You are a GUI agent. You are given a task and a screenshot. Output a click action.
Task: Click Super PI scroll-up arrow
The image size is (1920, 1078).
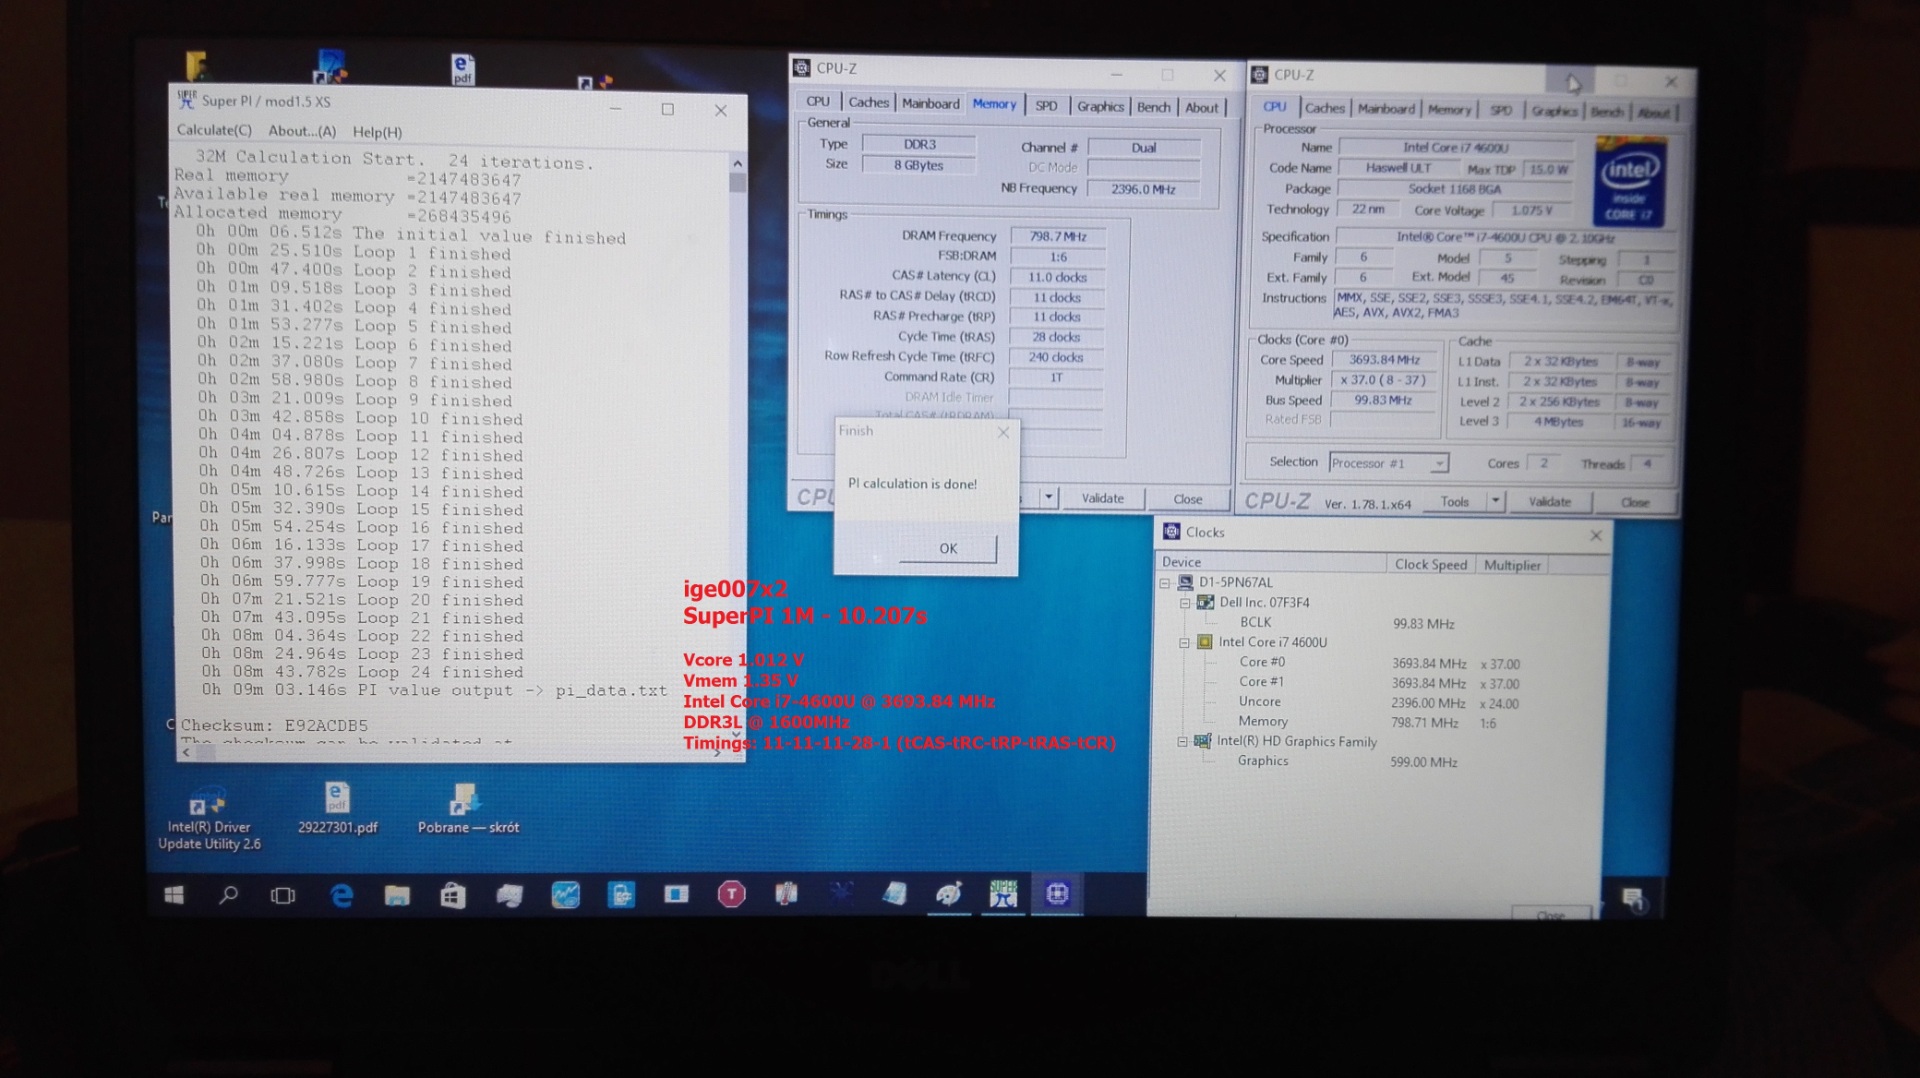[738, 163]
